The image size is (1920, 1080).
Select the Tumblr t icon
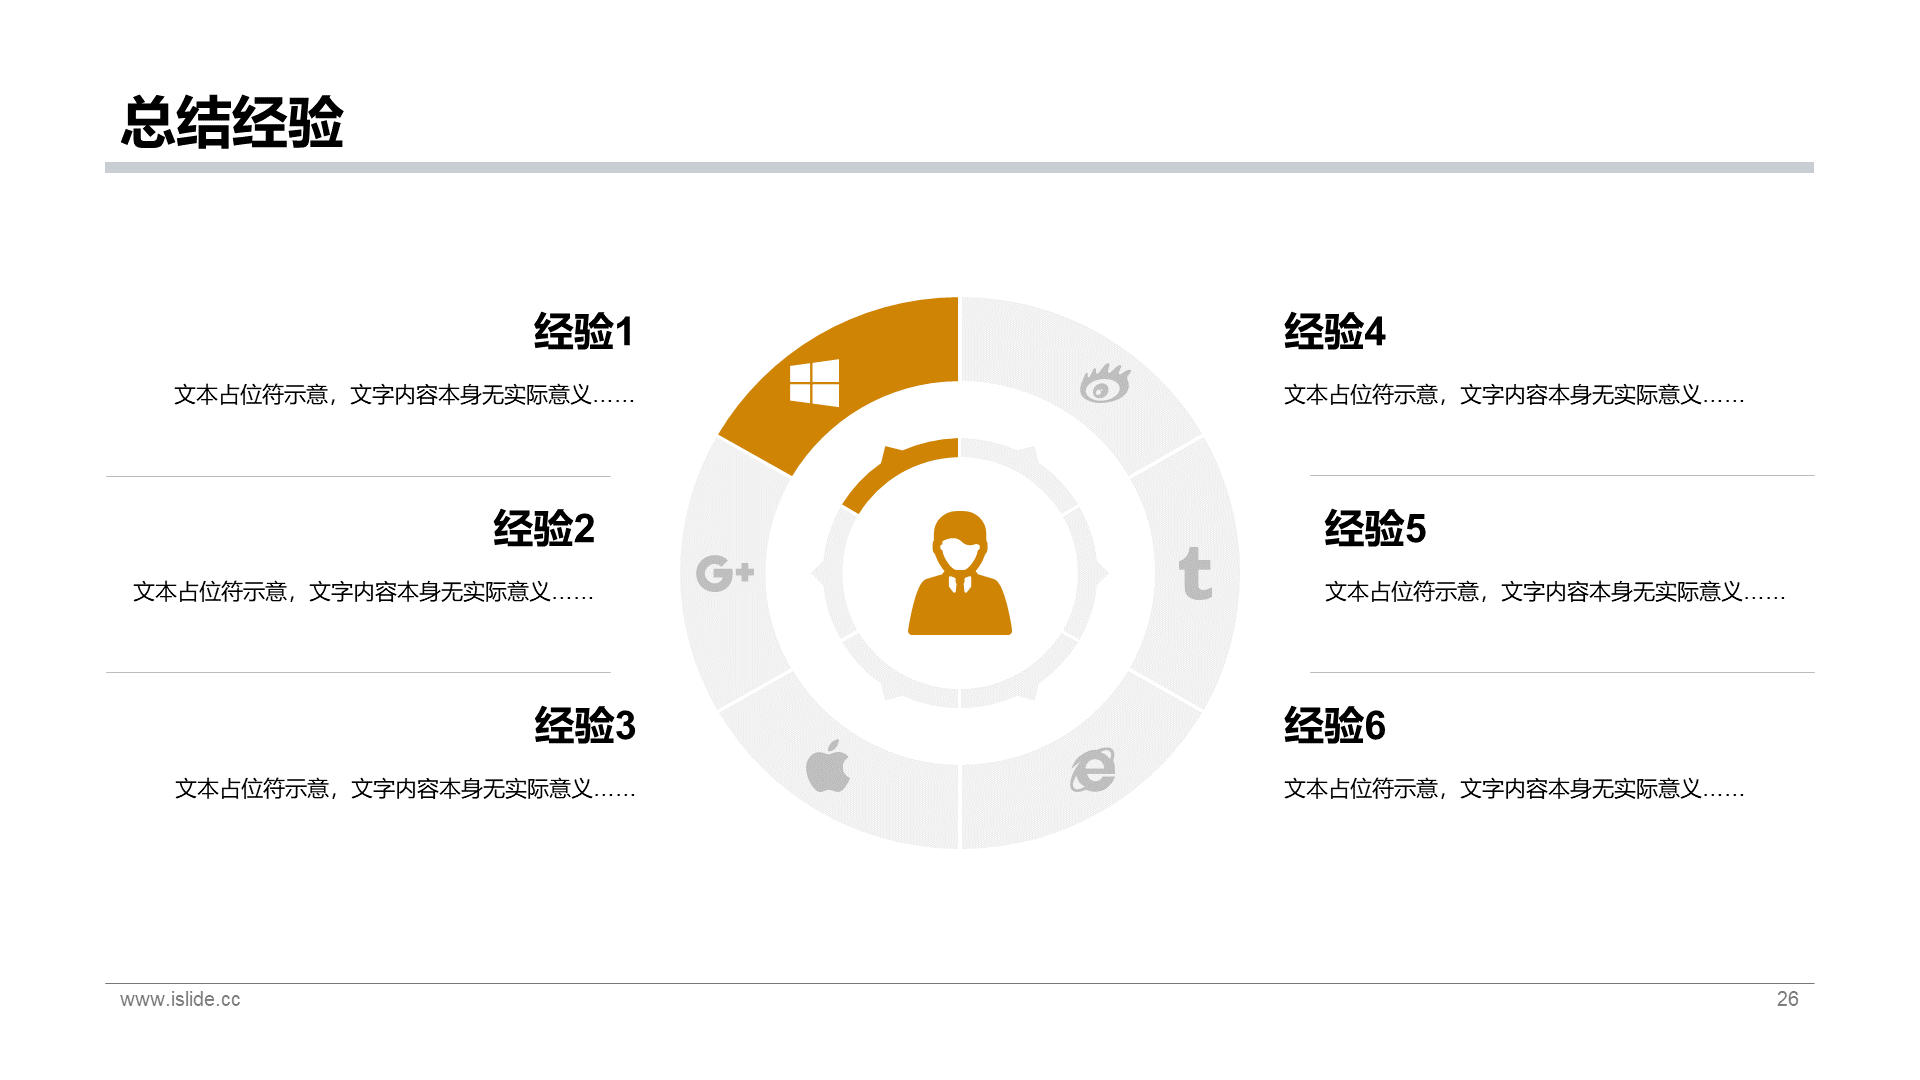[x=1195, y=574]
